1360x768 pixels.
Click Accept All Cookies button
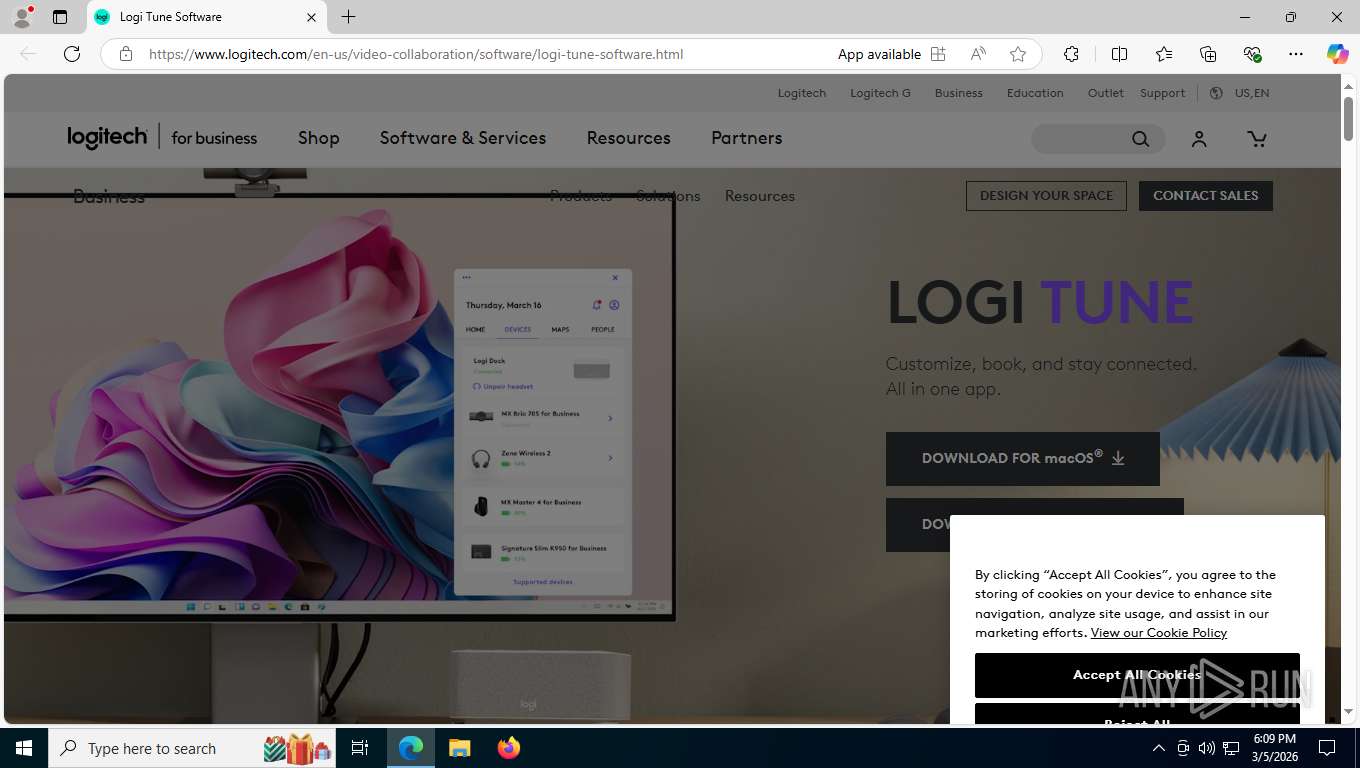click(1137, 675)
